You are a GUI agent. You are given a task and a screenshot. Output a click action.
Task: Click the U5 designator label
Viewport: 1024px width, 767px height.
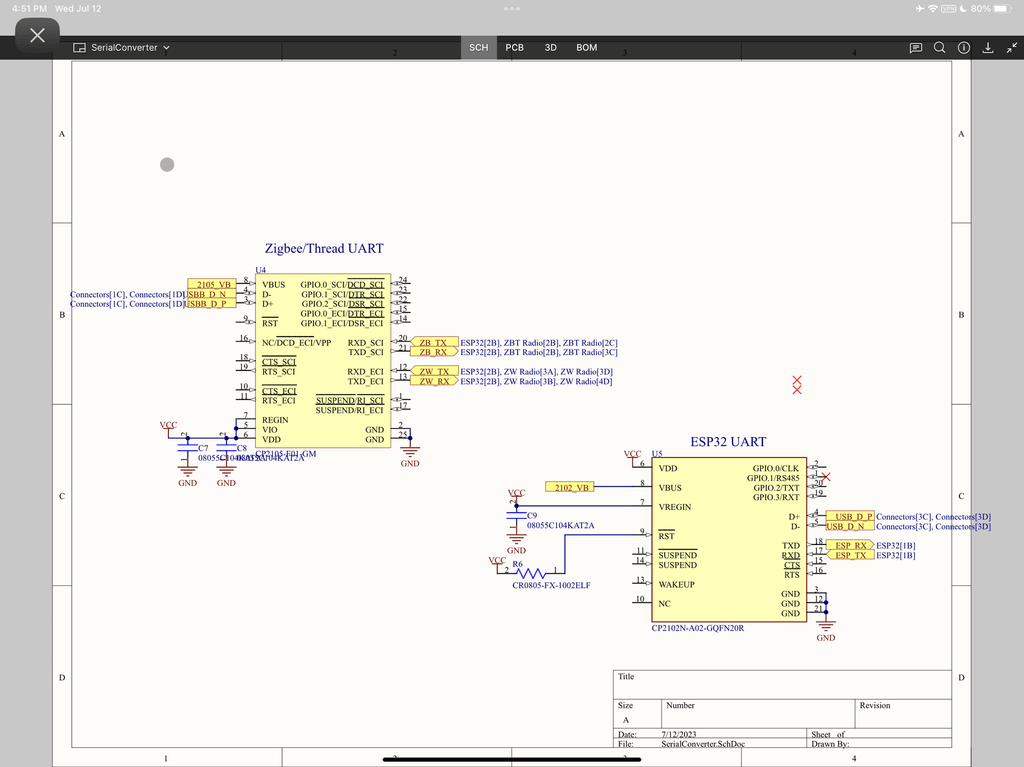pyautogui.click(x=657, y=453)
